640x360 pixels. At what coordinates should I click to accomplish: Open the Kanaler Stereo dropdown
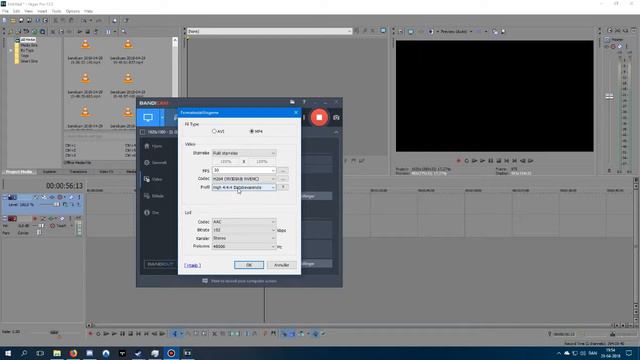click(244, 238)
